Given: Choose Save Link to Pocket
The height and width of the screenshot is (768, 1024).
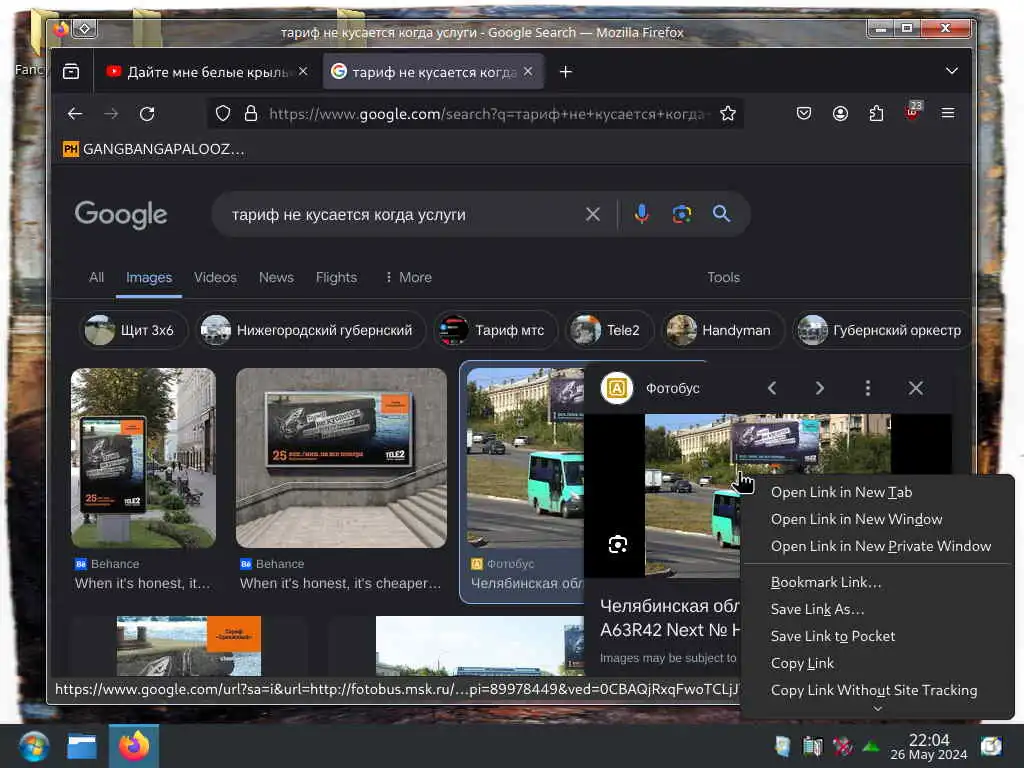Looking at the screenshot, I should coord(877,636).
